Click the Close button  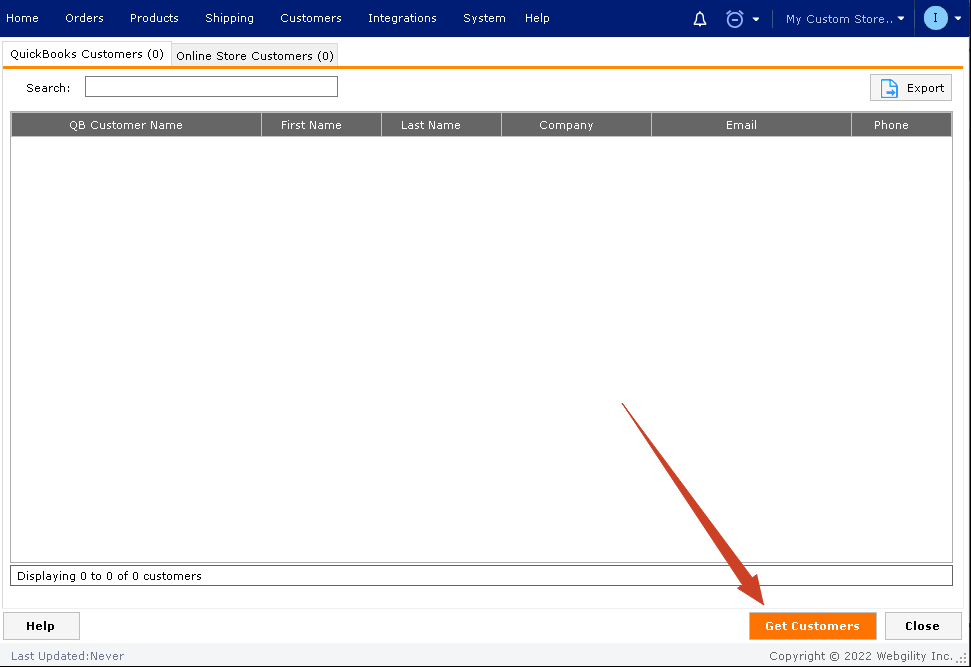tap(923, 626)
